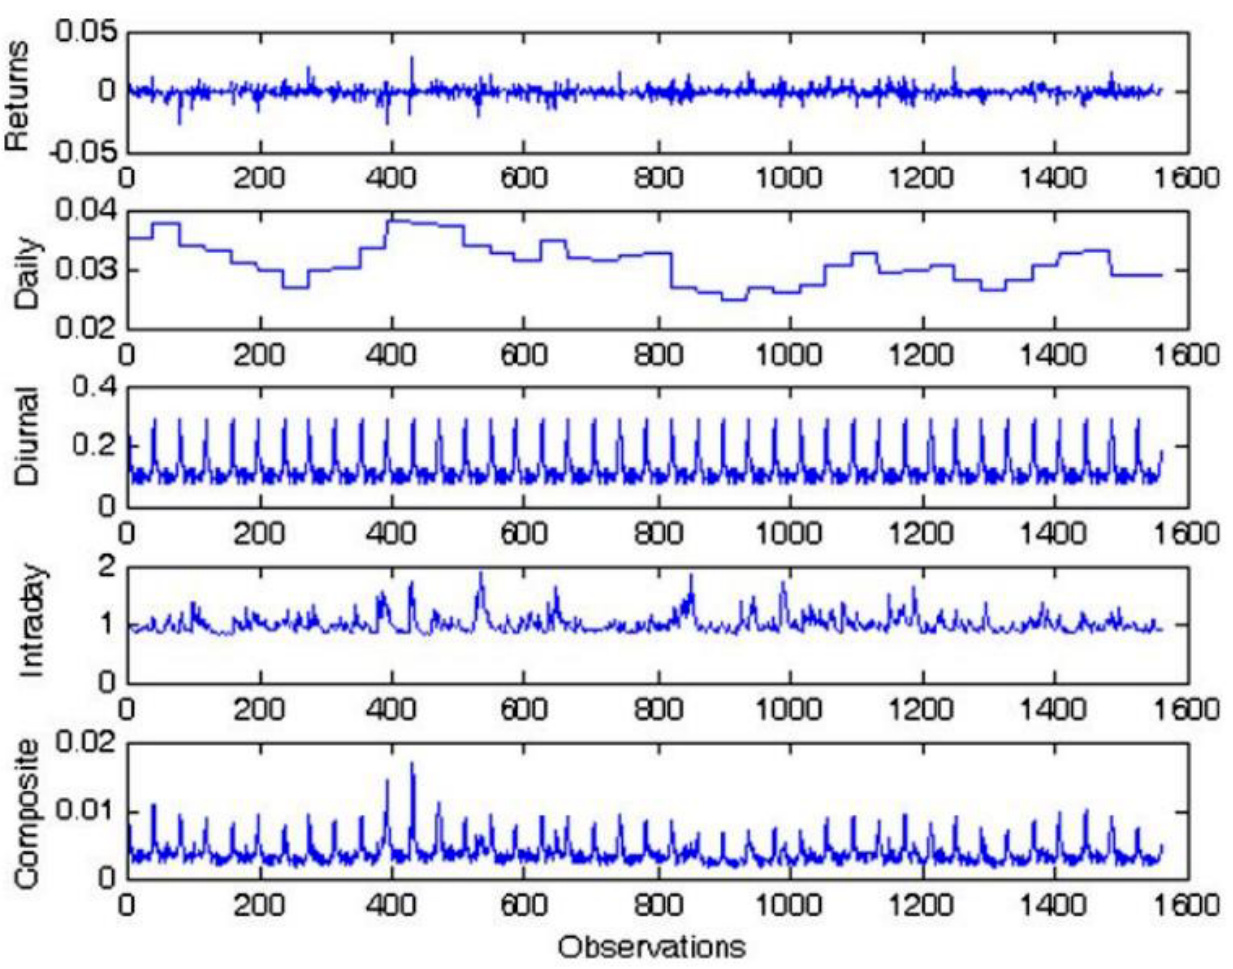
Task: Select the "Intraday" y-axis label
Action: click(x=30, y=620)
